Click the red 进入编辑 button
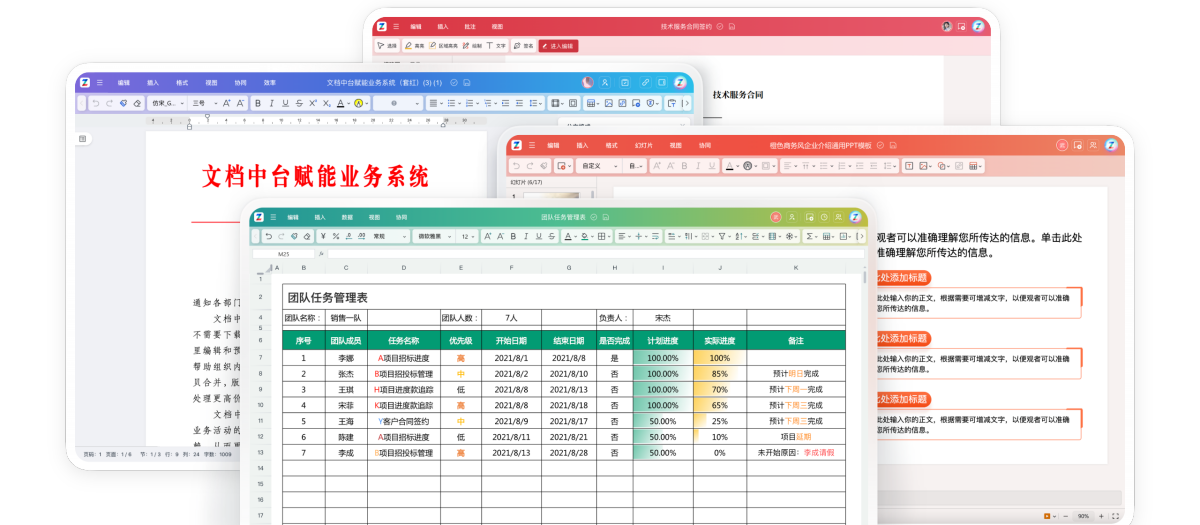 (x=557, y=46)
